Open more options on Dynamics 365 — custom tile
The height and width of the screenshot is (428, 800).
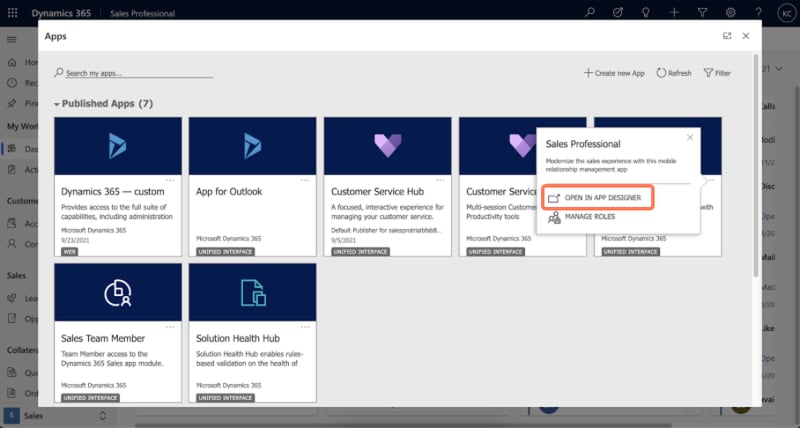pos(170,180)
